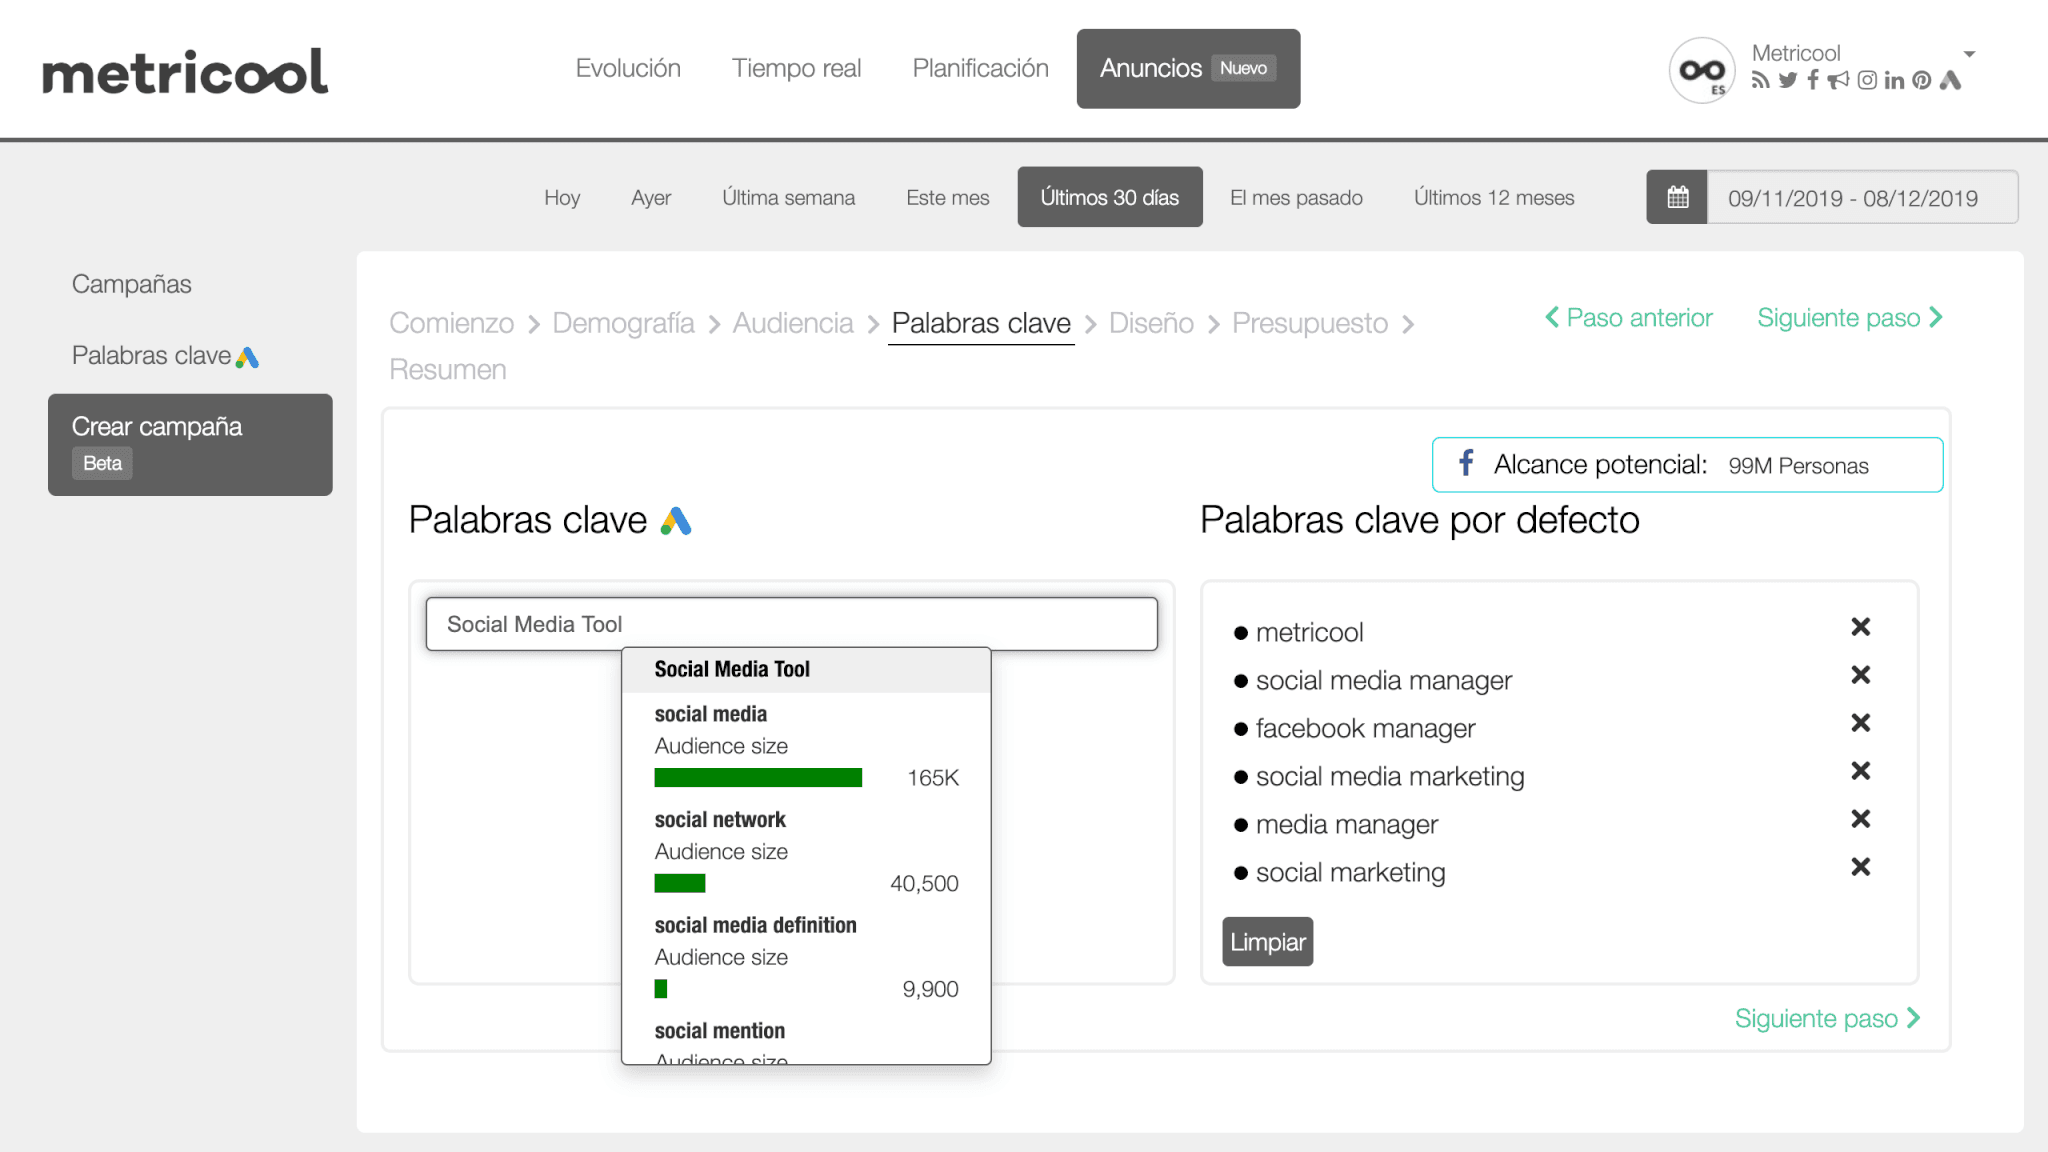
Task: Open the Evolución menu
Action: (x=628, y=68)
